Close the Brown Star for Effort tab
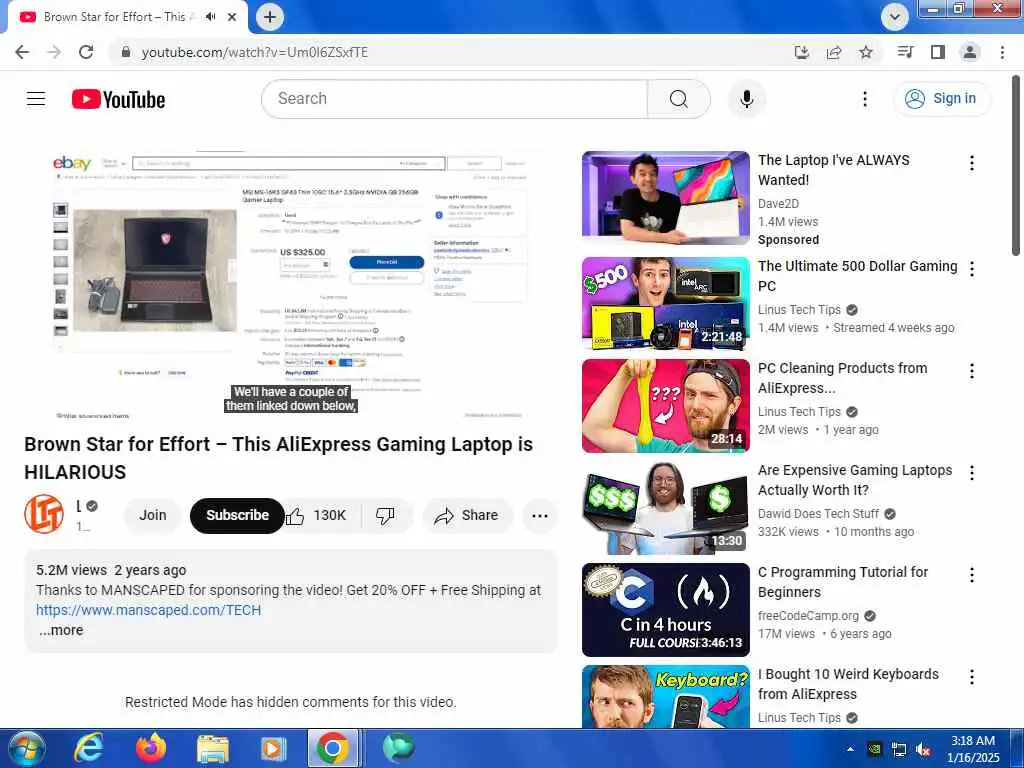Viewport: 1024px width, 768px height. (x=232, y=17)
